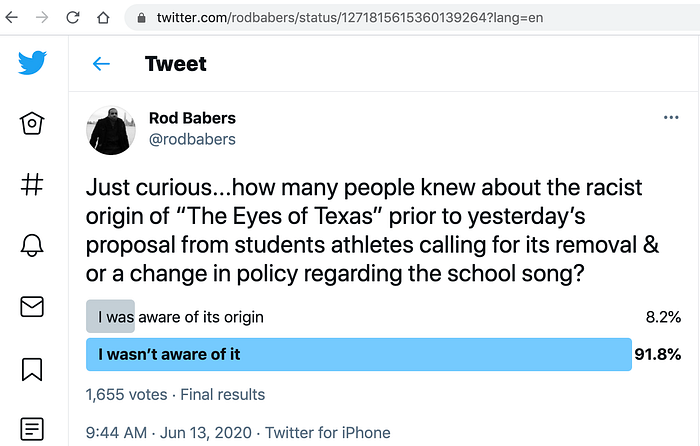Click the browser back arrow
The width and height of the screenshot is (700, 446).
tap(12, 17)
